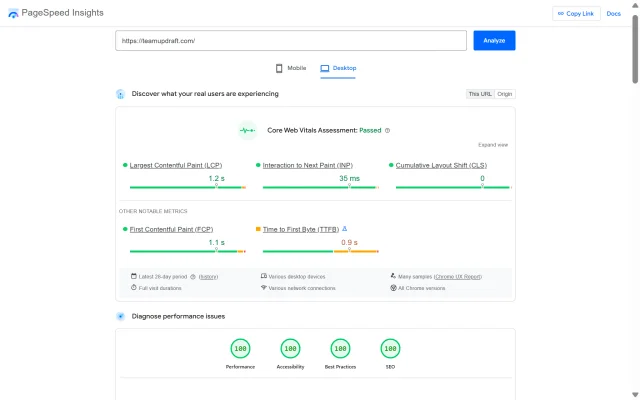Click the FCP distribution bar
This screenshot has width=640, height=400.
pos(188,251)
